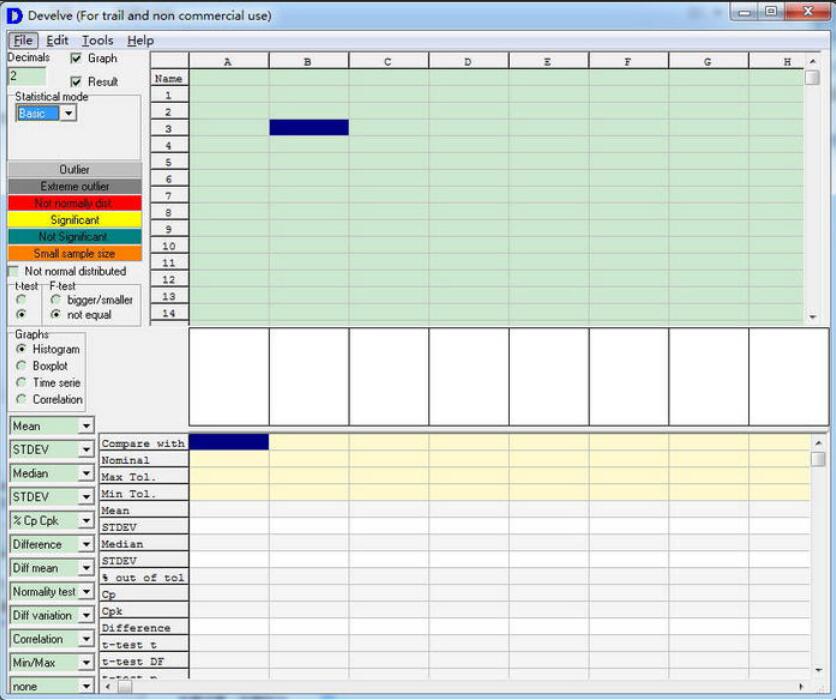Open the Statistical mode Basic dropdown
This screenshot has width=836, height=700.
point(68,114)
